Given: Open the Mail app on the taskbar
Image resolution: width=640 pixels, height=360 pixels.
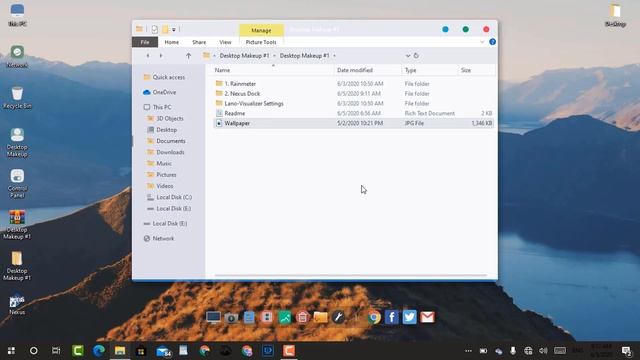Looking at the screenshot, I should point(163,351).
